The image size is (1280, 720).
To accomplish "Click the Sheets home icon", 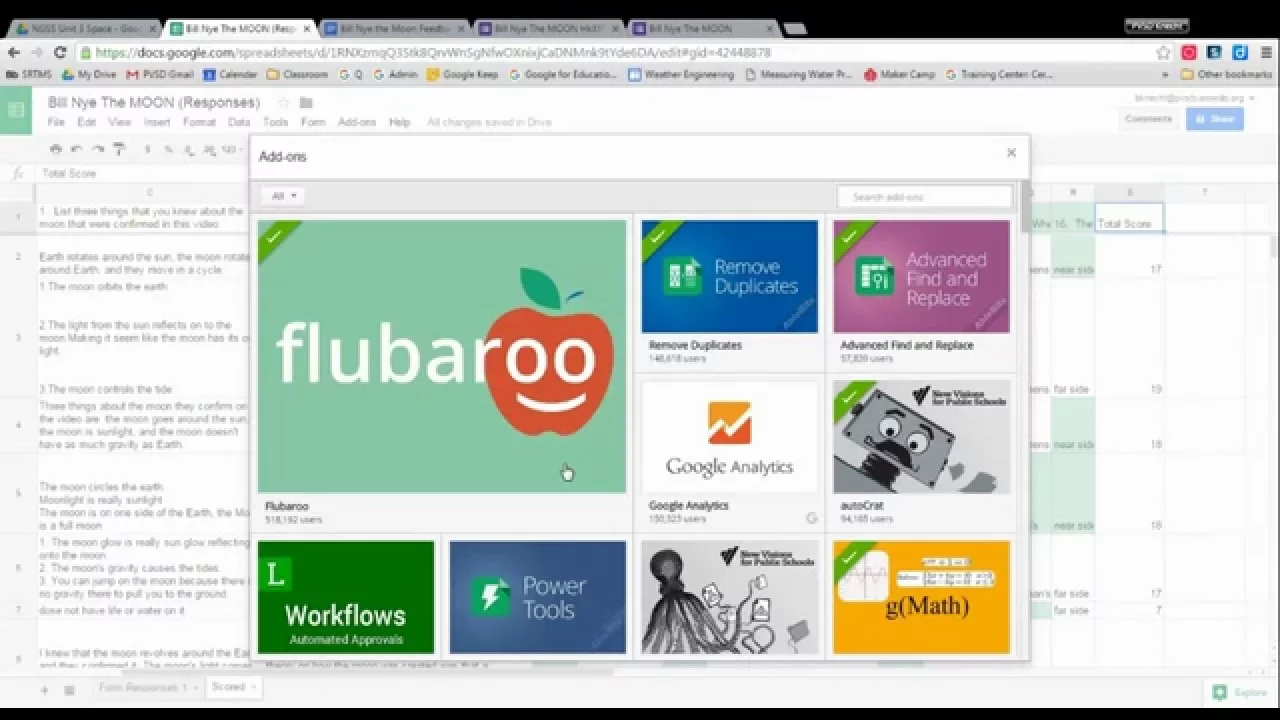I will click(16, 110).
